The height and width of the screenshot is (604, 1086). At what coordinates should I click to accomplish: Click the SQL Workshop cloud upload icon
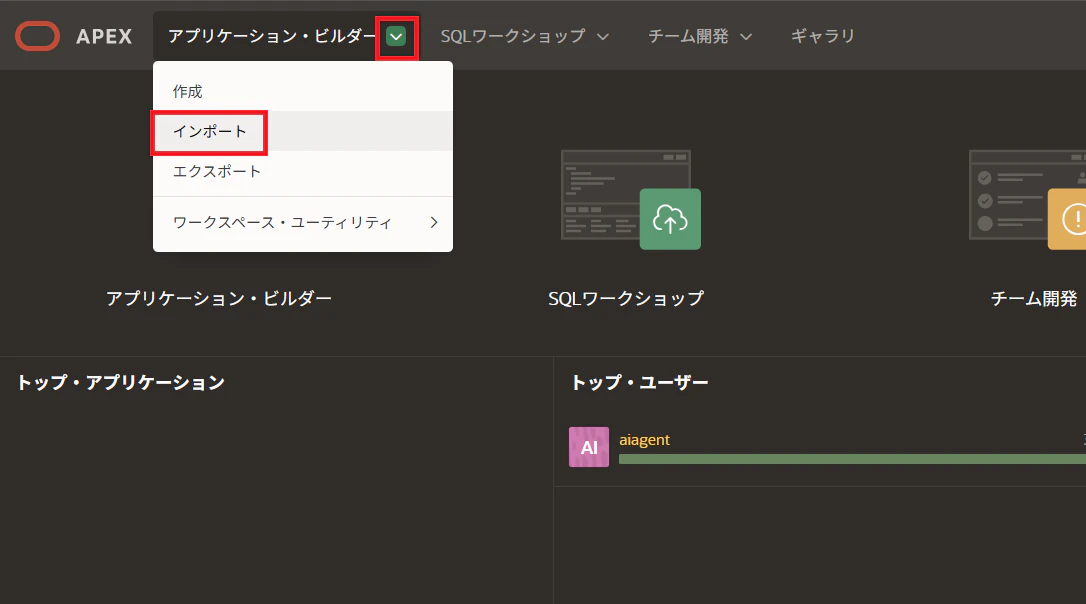pos(670,220)
